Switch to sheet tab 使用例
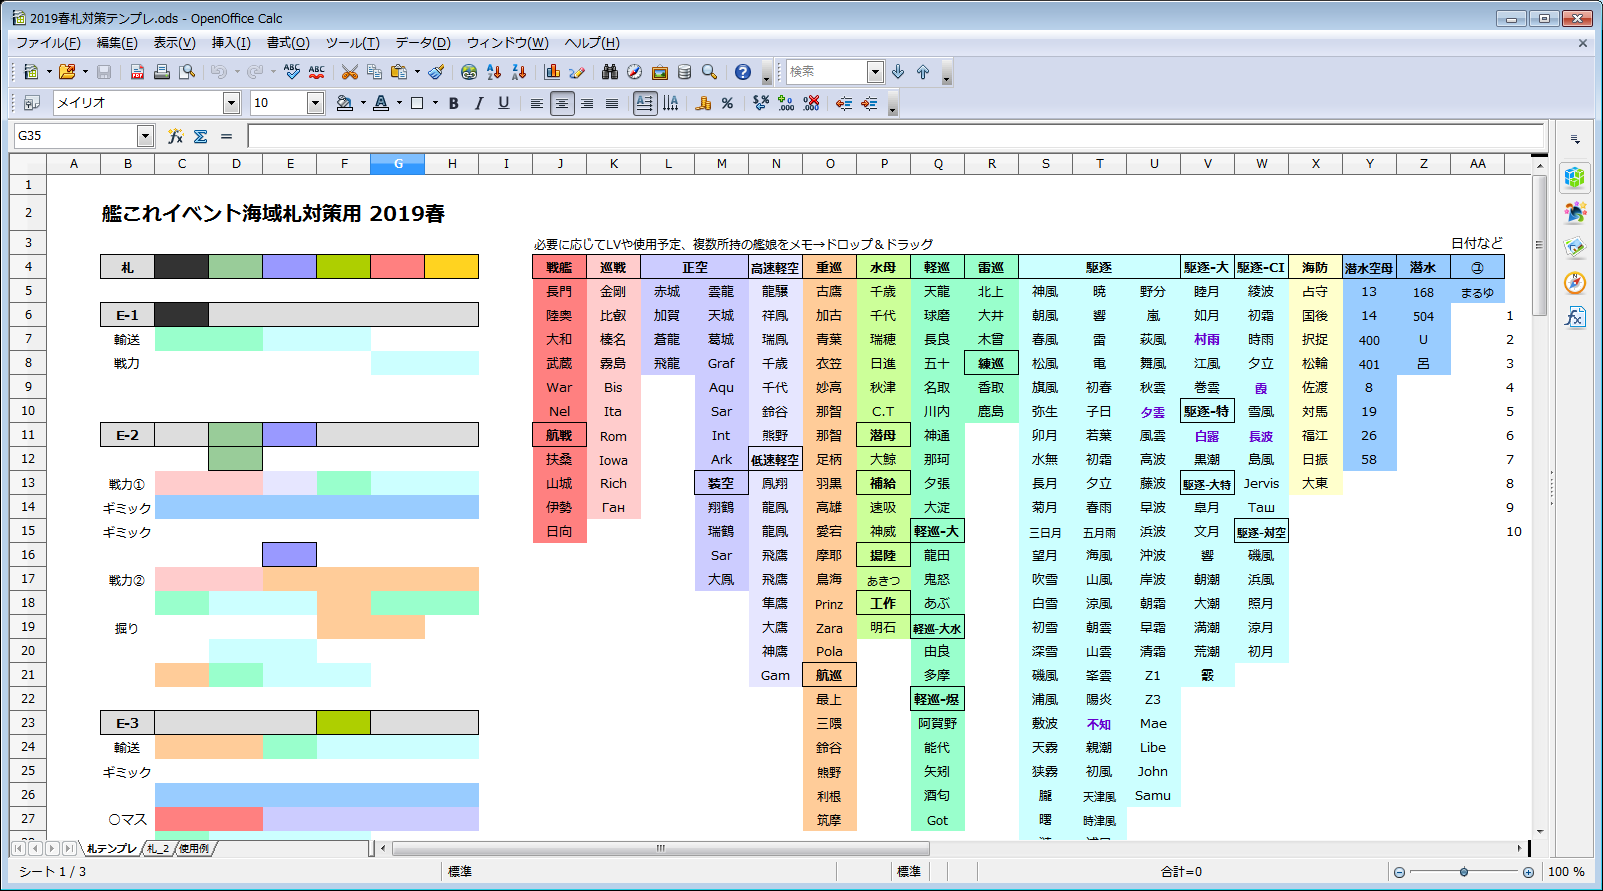The width and height of the screenshot is (1603, 891). point(195,849)
